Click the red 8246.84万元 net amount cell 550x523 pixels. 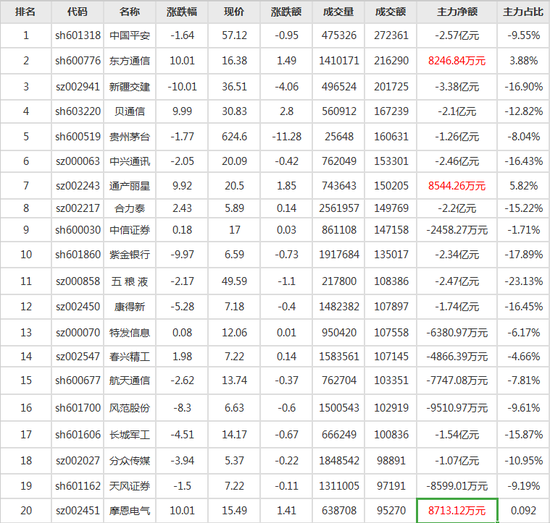pyautogui.click(x=457, y=61)
